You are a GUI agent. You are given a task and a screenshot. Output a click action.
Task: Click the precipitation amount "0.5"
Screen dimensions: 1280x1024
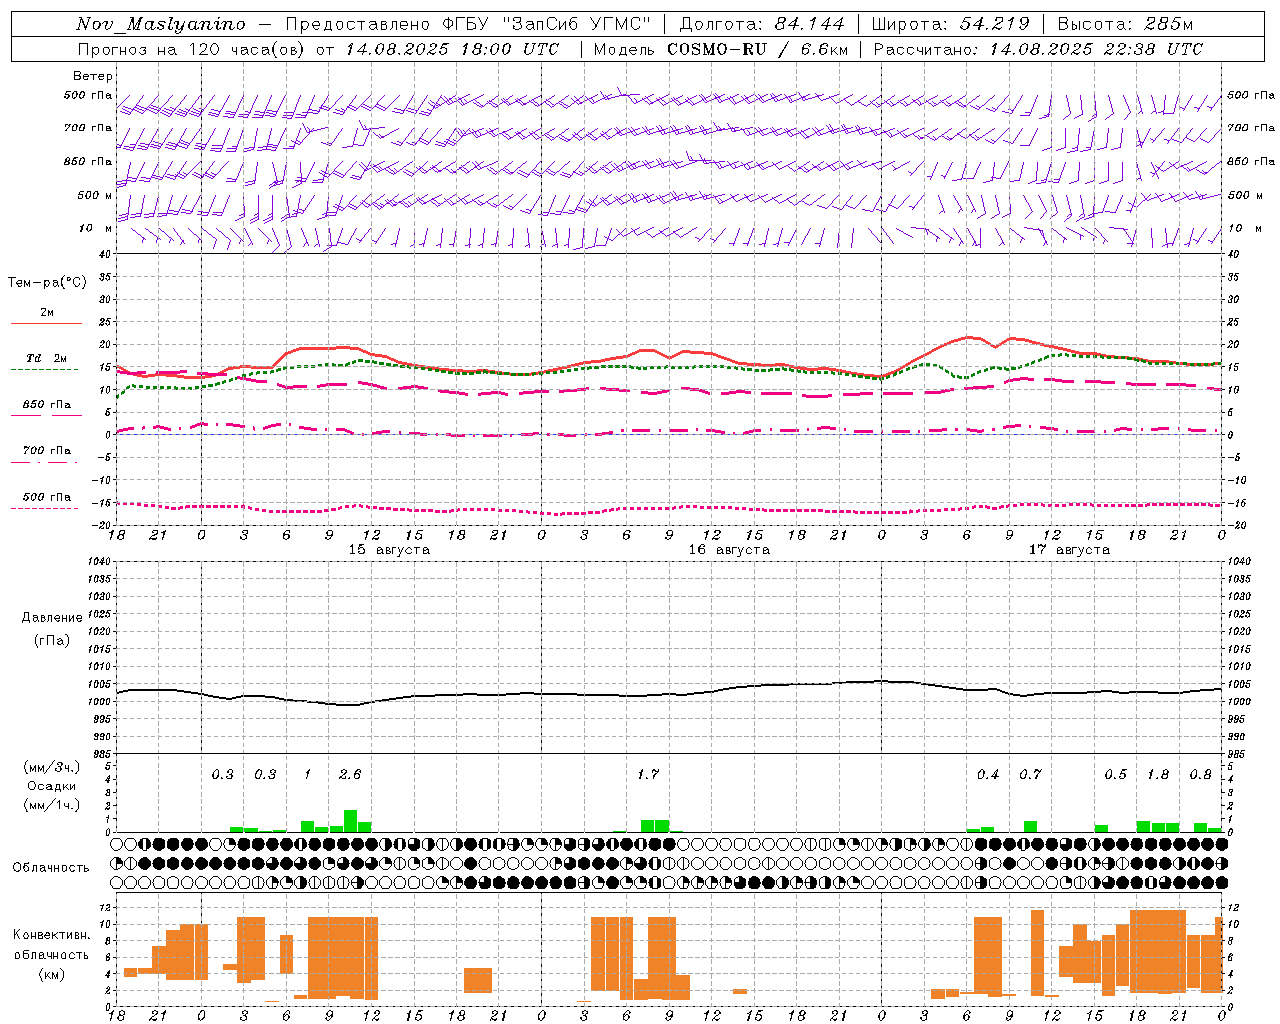coord(1115,774)
